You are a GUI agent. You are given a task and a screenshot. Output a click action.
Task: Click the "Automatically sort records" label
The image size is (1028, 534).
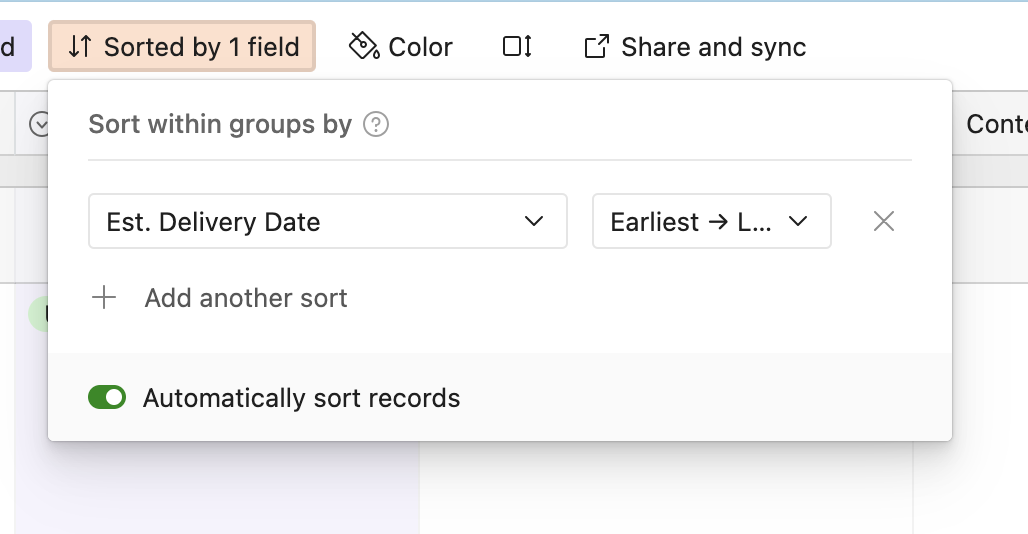(x=301, y=398)
